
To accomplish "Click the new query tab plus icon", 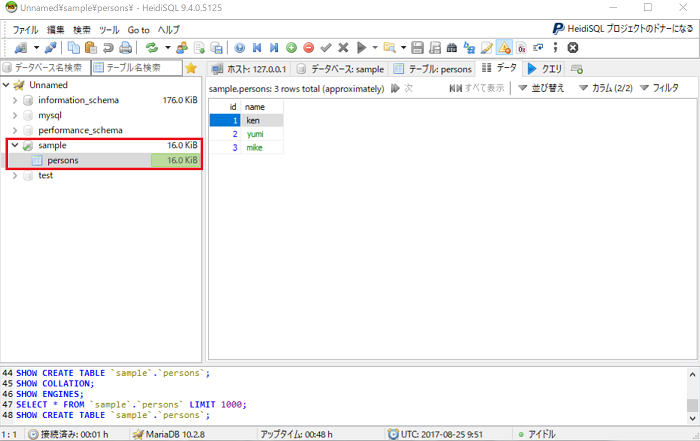I will pyautogui.click(x=577, y=69).
